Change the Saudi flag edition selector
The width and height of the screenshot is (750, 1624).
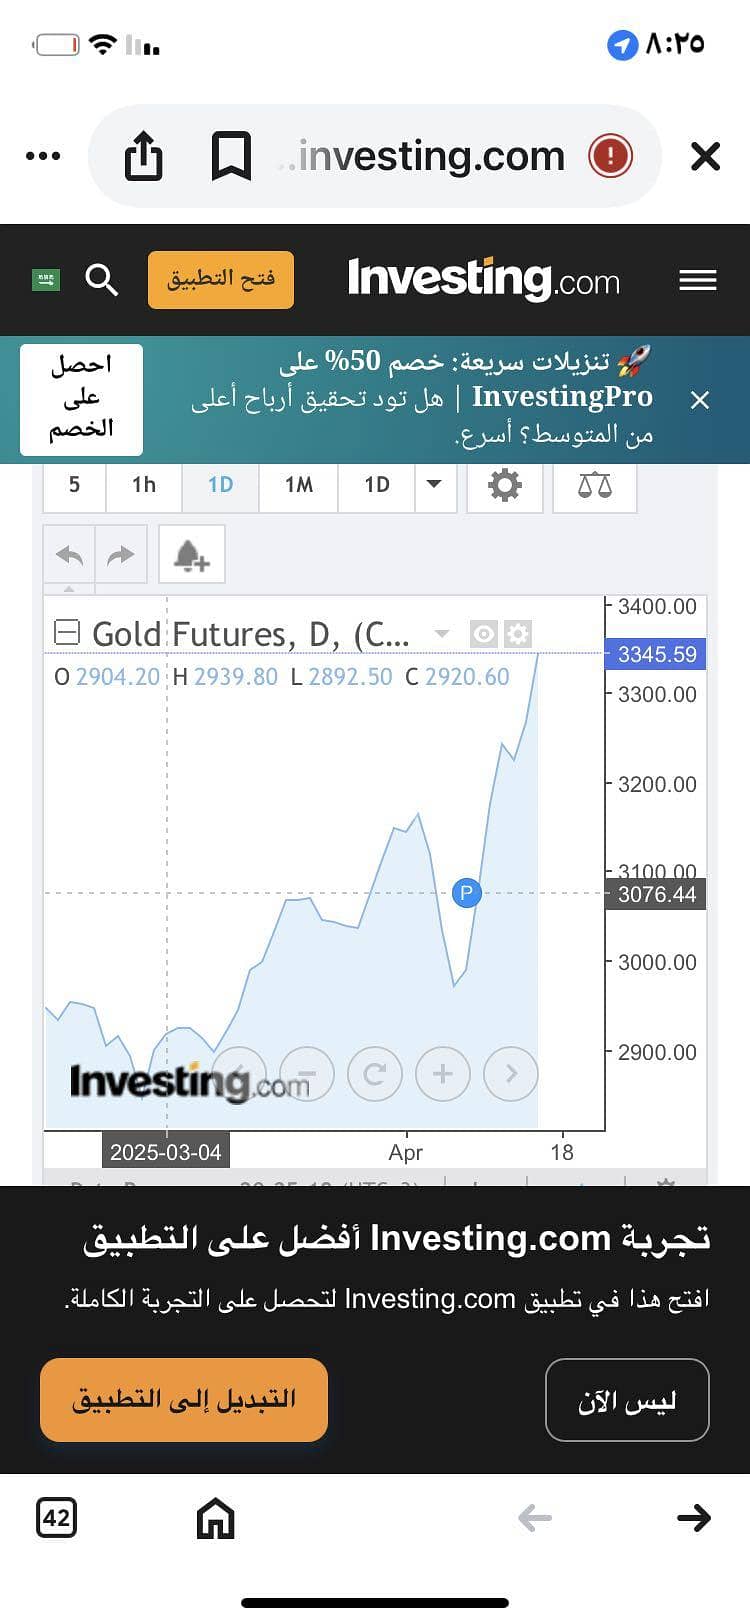click(x=46, y=280)
